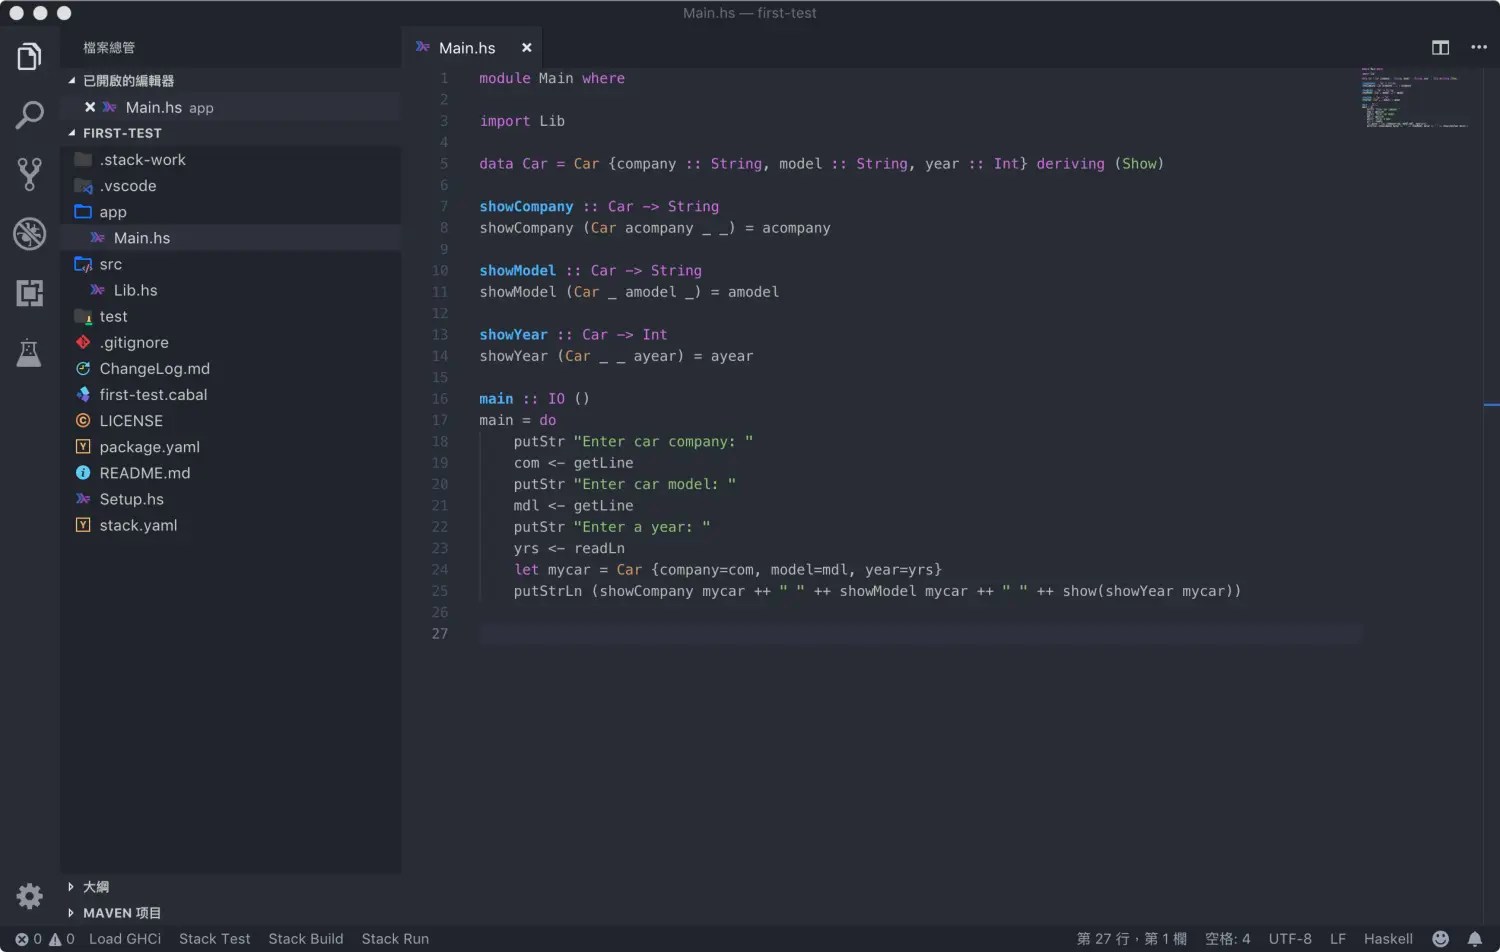The image size is (1500, 952).
Task: Close the Main.hs editor tab
Action: click(x=527, y=47)
